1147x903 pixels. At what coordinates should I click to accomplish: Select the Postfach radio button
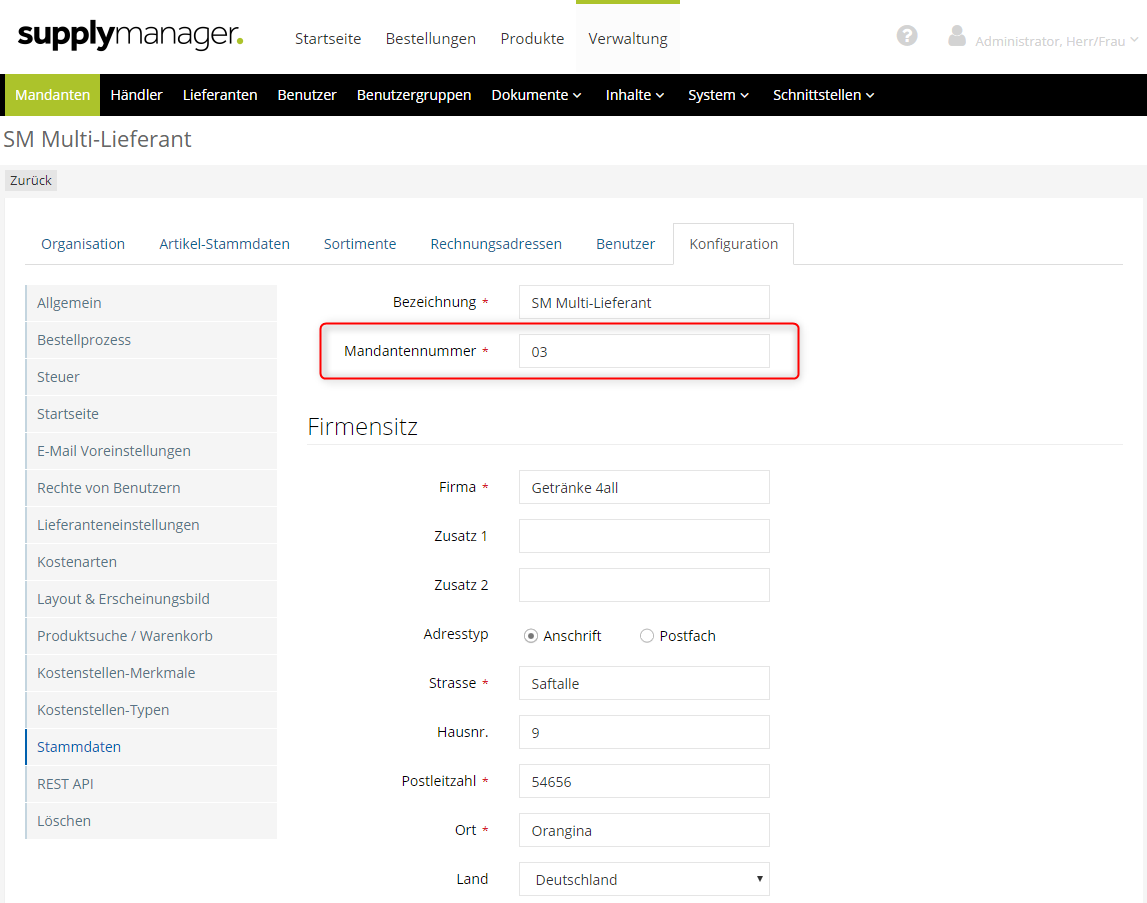[x=647, y=636]
